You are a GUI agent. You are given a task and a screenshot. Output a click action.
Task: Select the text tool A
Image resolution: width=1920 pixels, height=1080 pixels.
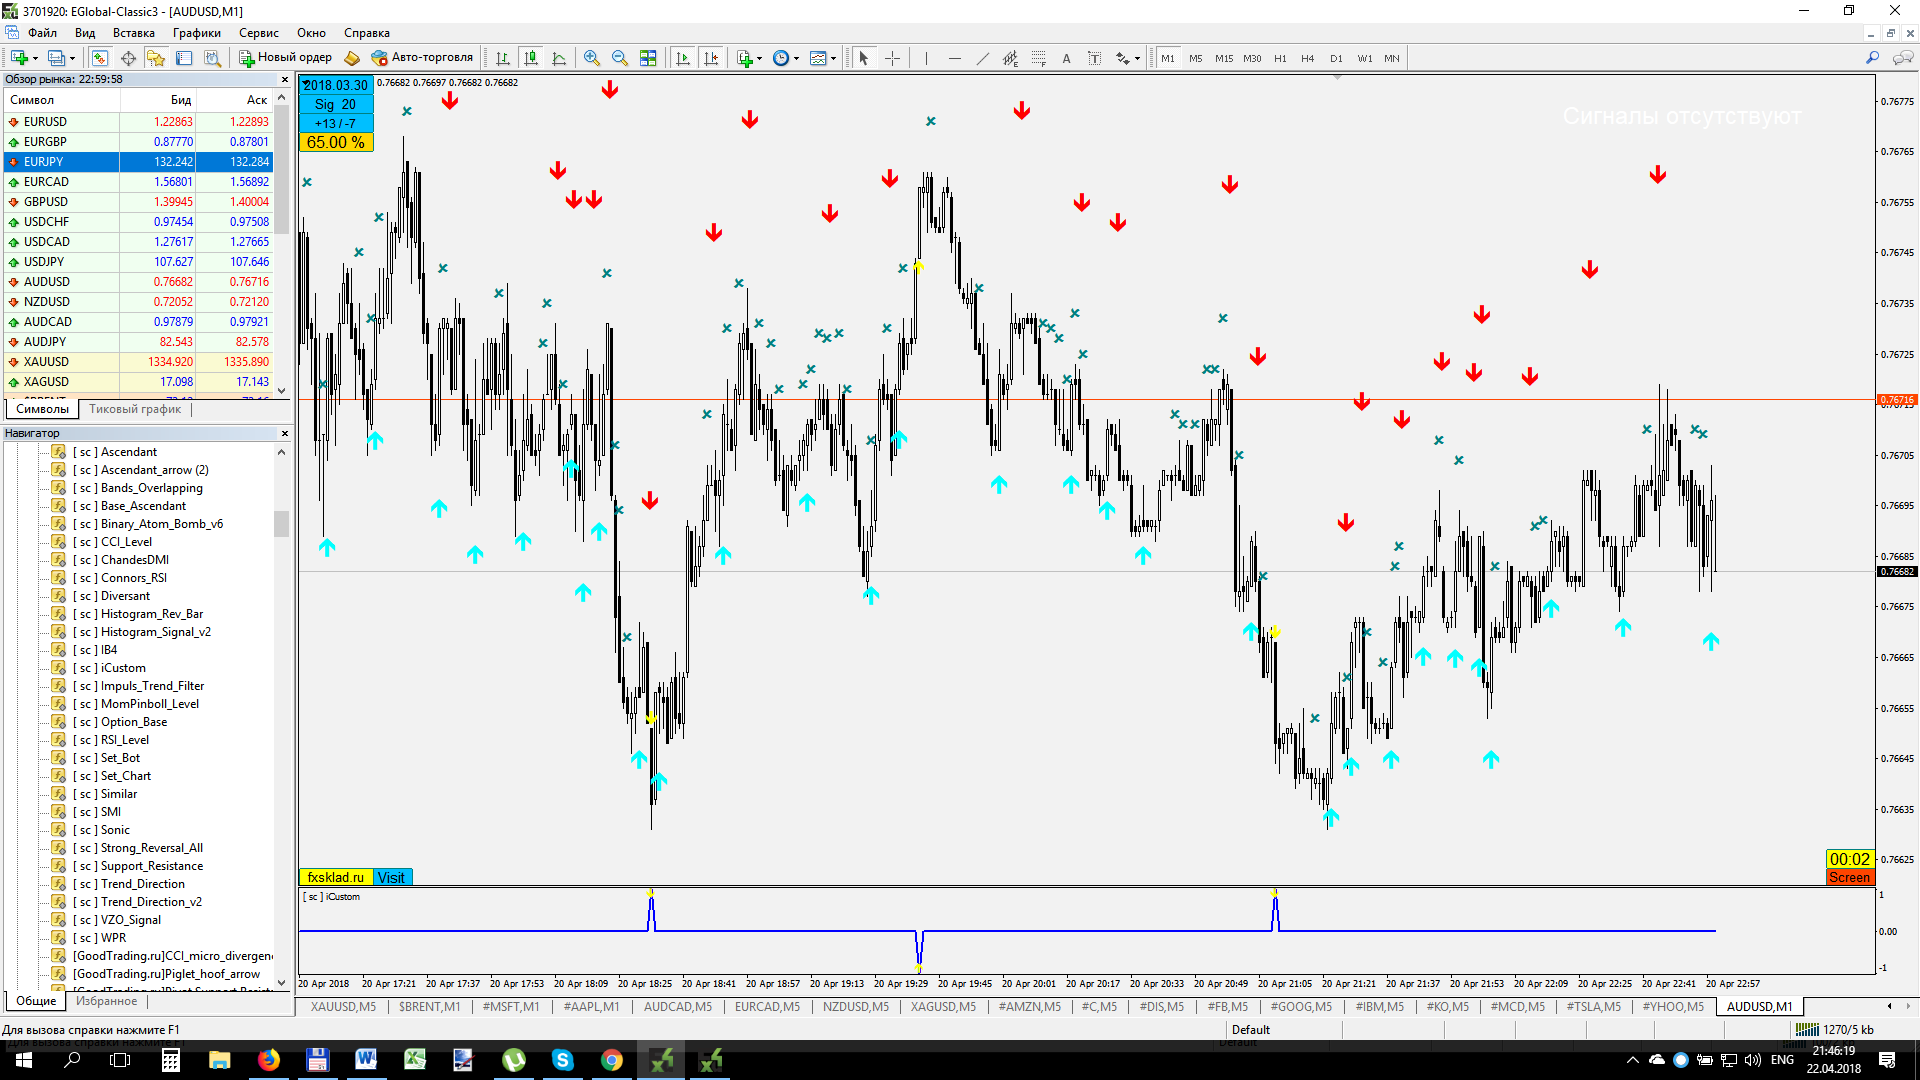(1067, 58)
